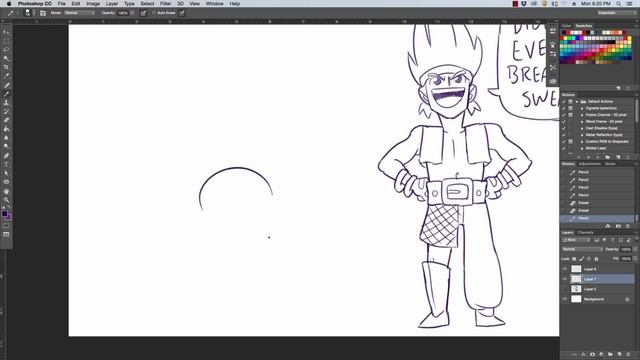Add layer mask icon in Layers panel
The height and width of the screenshot is (360, 640).
click(x=592, y=354)
